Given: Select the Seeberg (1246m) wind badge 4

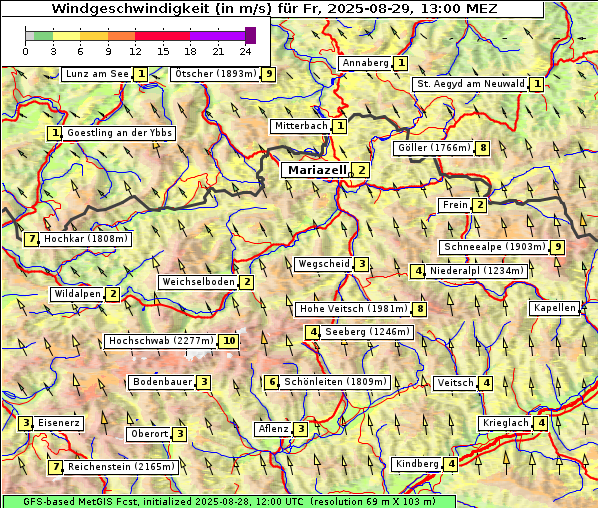Looking at the screenshot, I should click(313, 332).
